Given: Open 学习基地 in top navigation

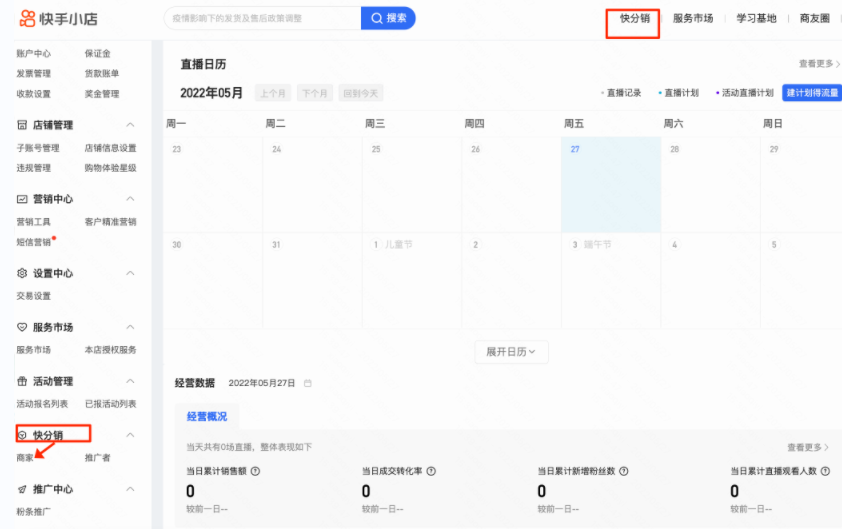Looking at the screenshot, I should pos(756,18).
